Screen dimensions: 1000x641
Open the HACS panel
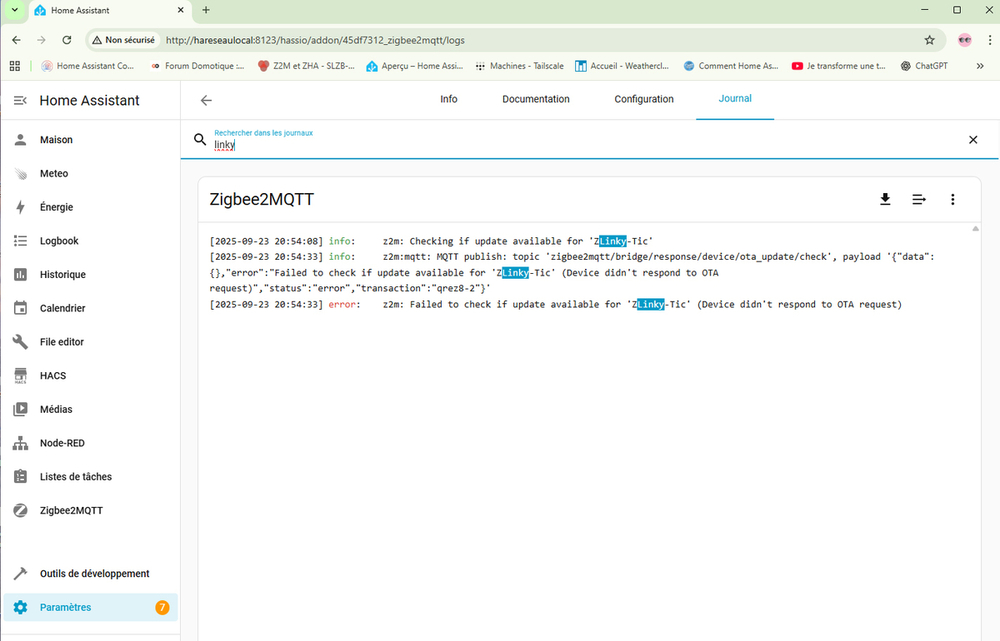click(x=91, y=376)
